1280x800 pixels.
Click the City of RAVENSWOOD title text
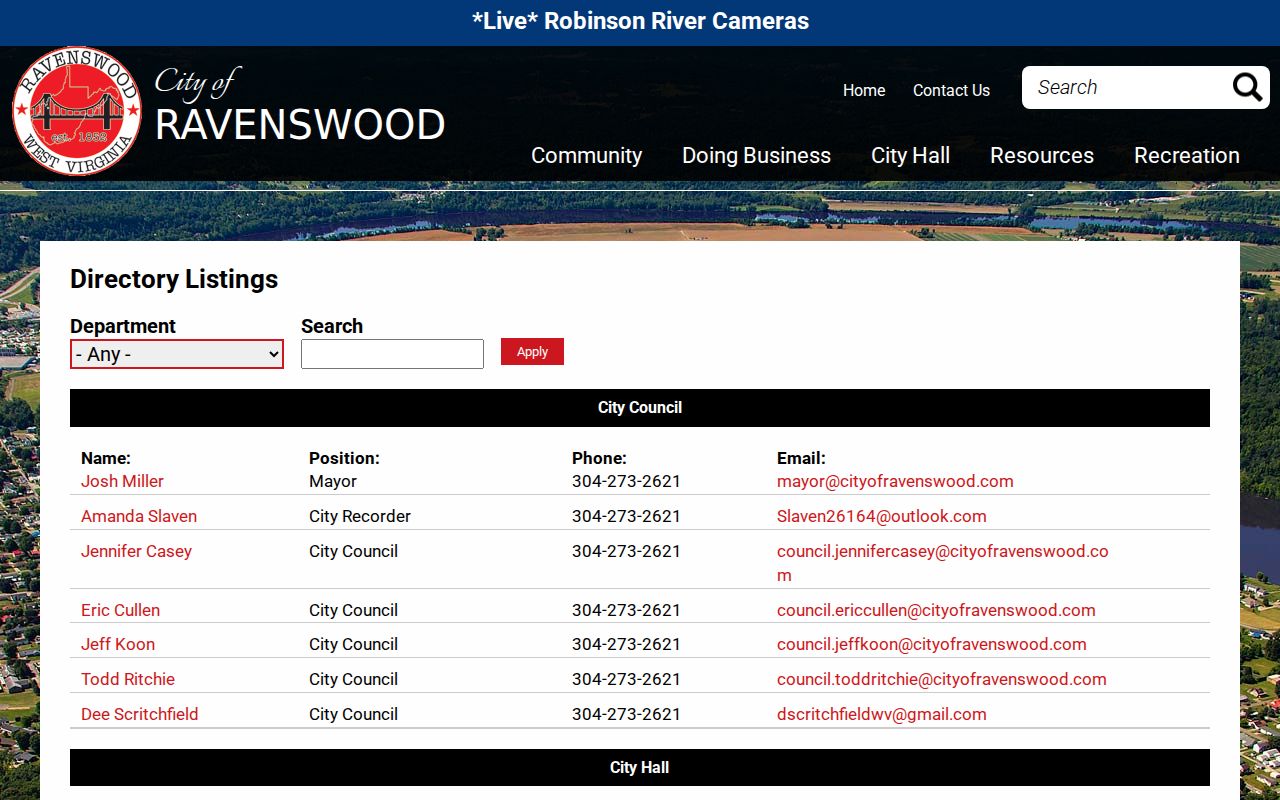(300, 106)
